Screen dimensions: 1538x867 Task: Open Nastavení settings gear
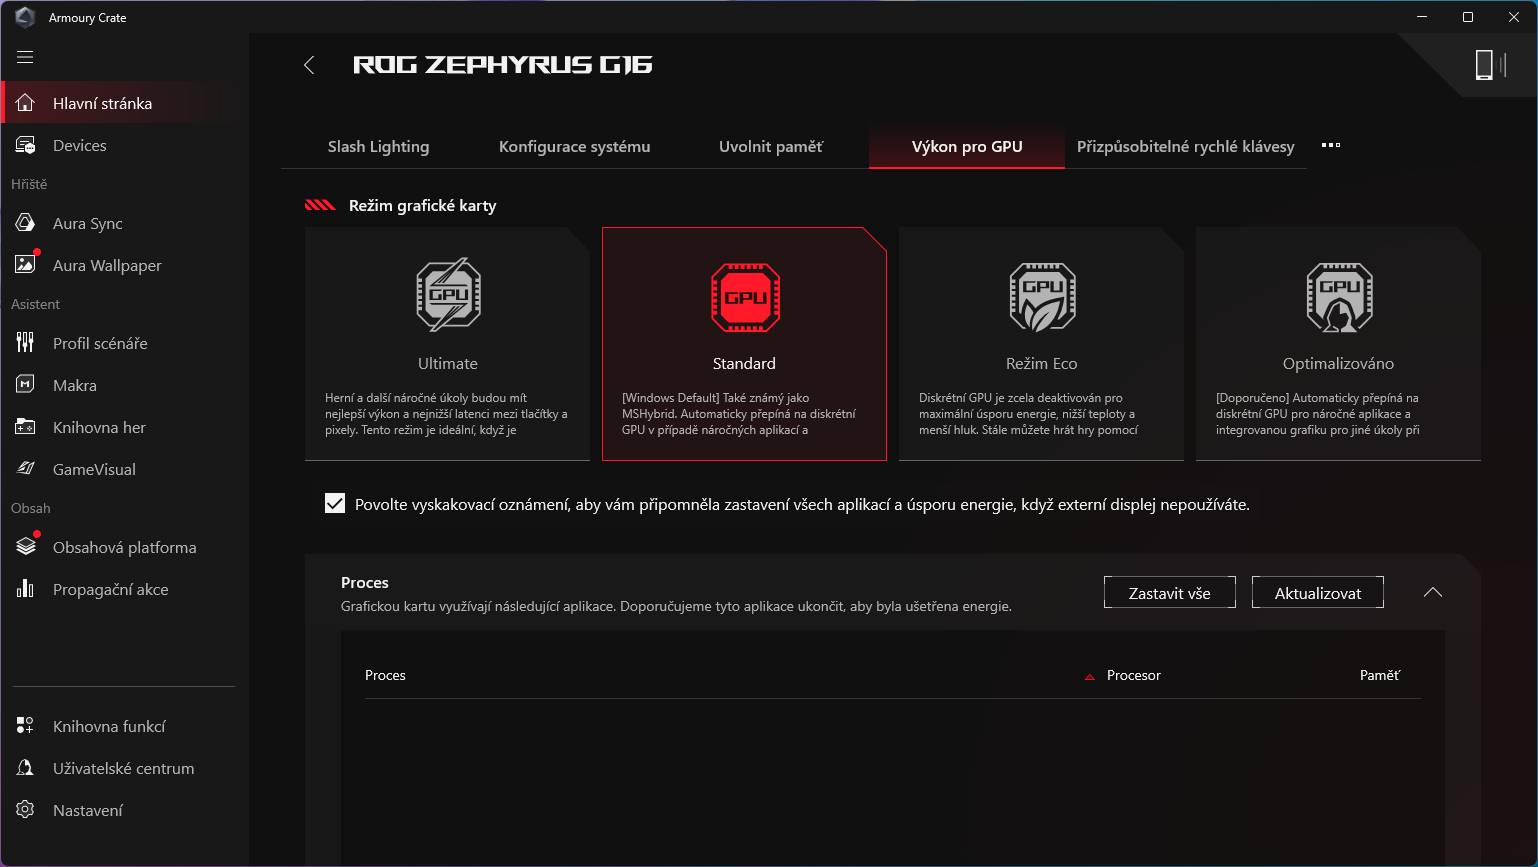[x=26, y=810]
